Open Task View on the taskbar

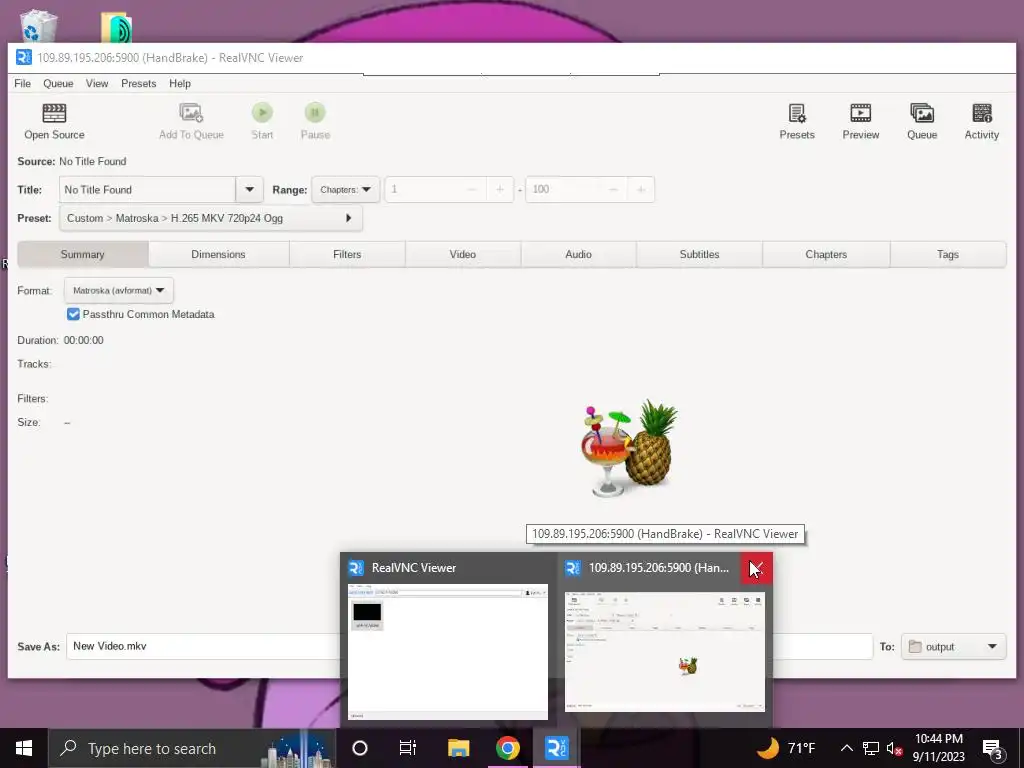[408, 748]
